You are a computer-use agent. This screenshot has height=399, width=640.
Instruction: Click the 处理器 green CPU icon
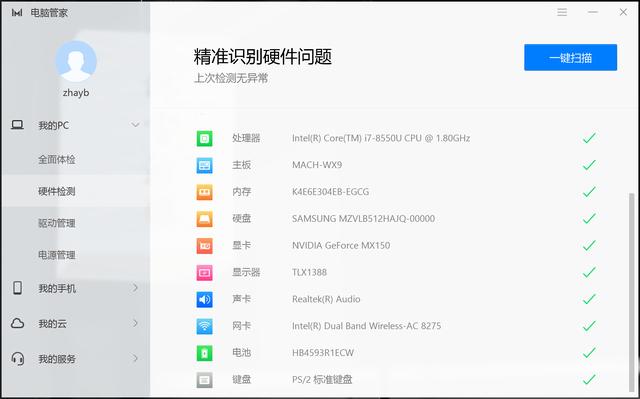[204, 138]
